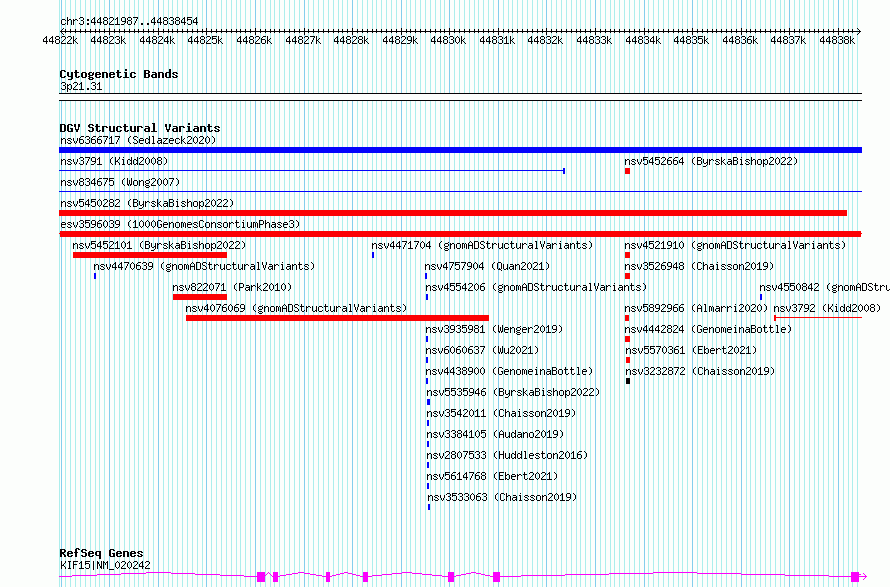Click the chr3:44821987..44838454 region label
This screenshot has height=587, width=890.
click(129, 21)
